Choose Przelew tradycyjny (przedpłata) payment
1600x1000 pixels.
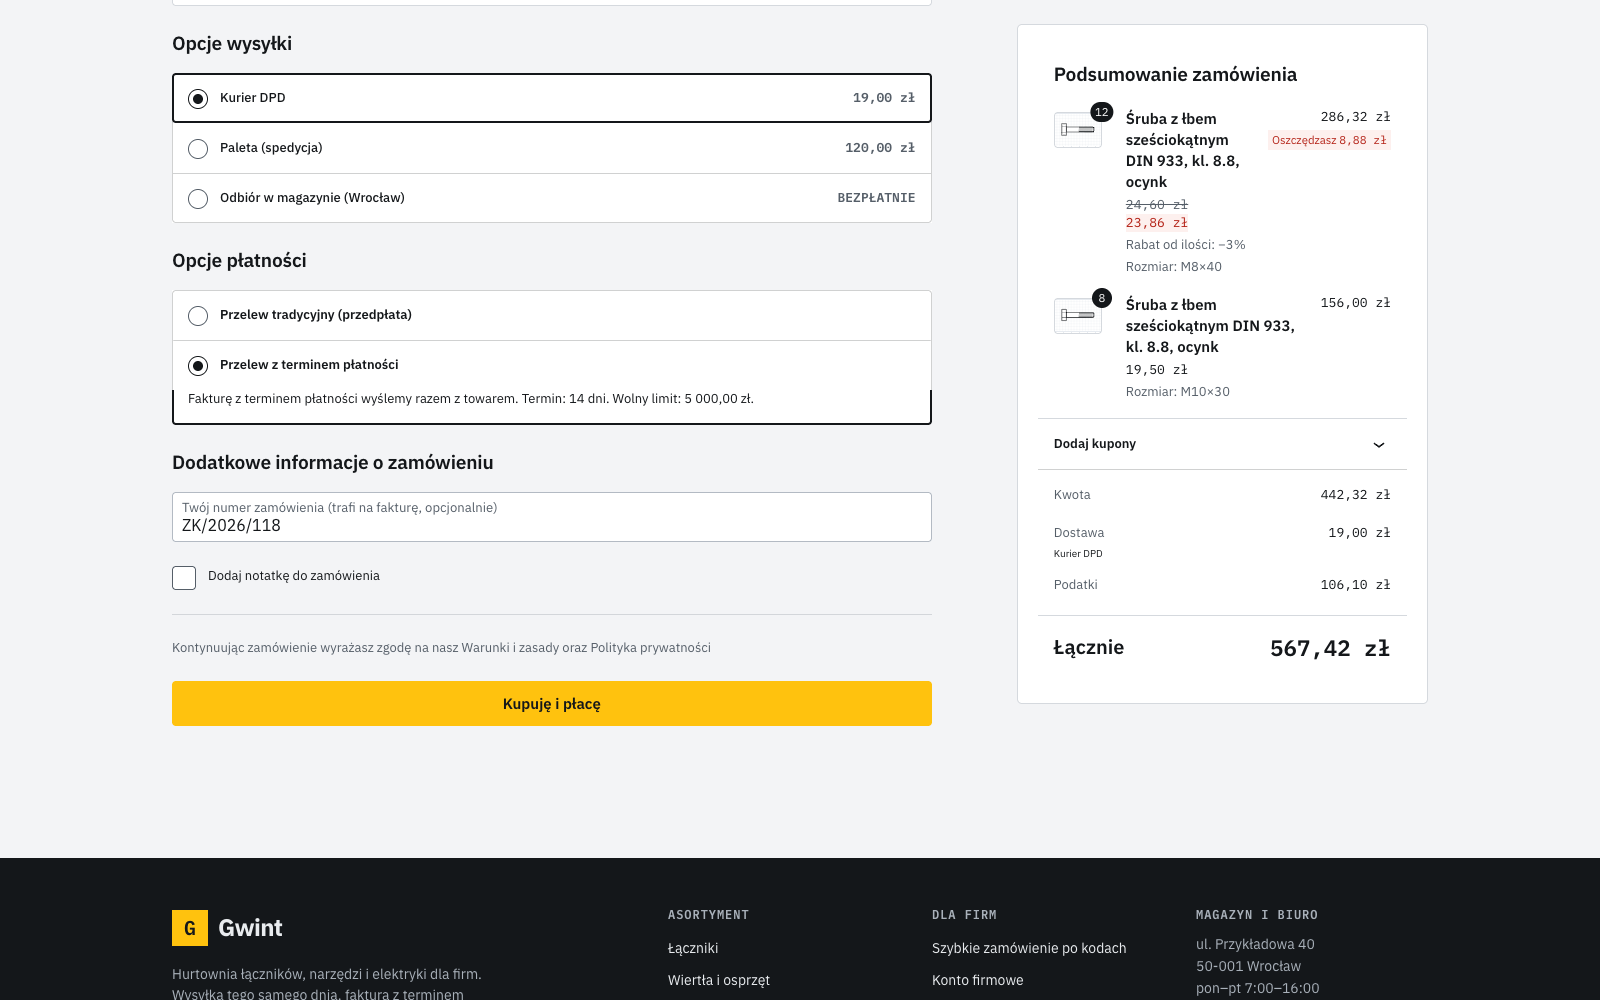click(552, 315)
